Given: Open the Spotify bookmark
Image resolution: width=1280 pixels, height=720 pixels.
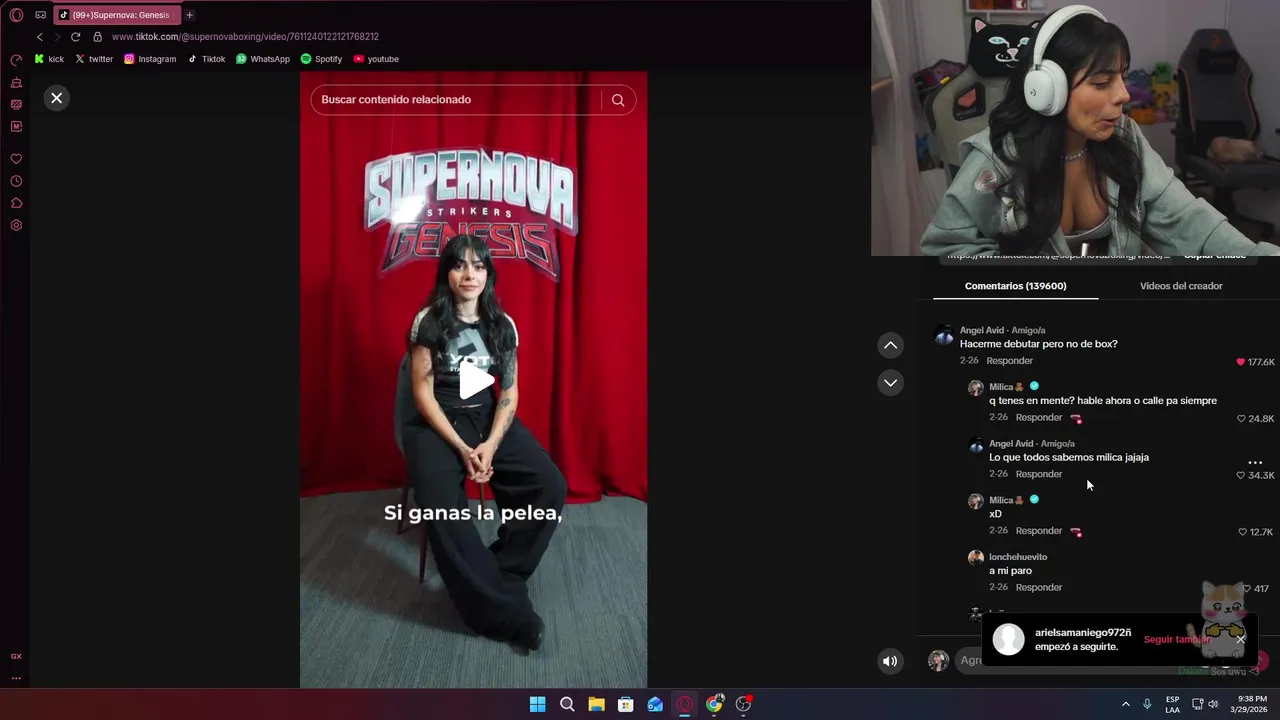Looking at the screenshot, I should tap(321, 59).
